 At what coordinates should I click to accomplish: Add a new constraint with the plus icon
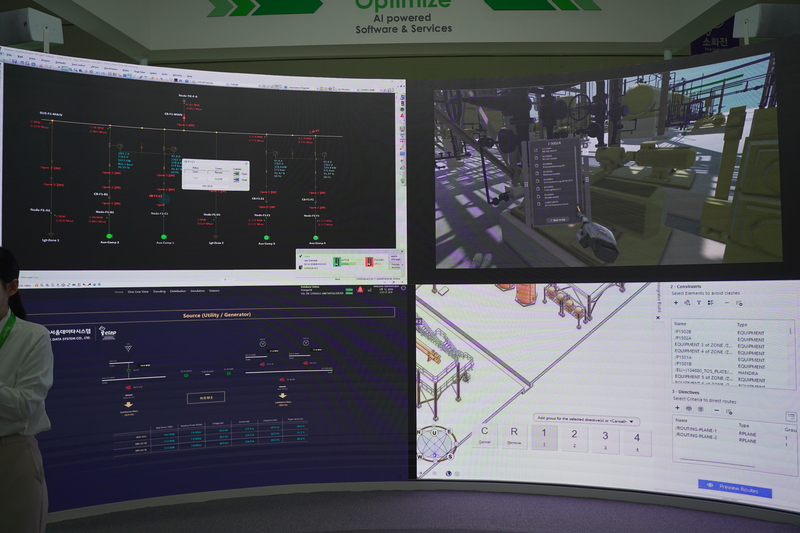pyautogui.click(x=677, y=301)
